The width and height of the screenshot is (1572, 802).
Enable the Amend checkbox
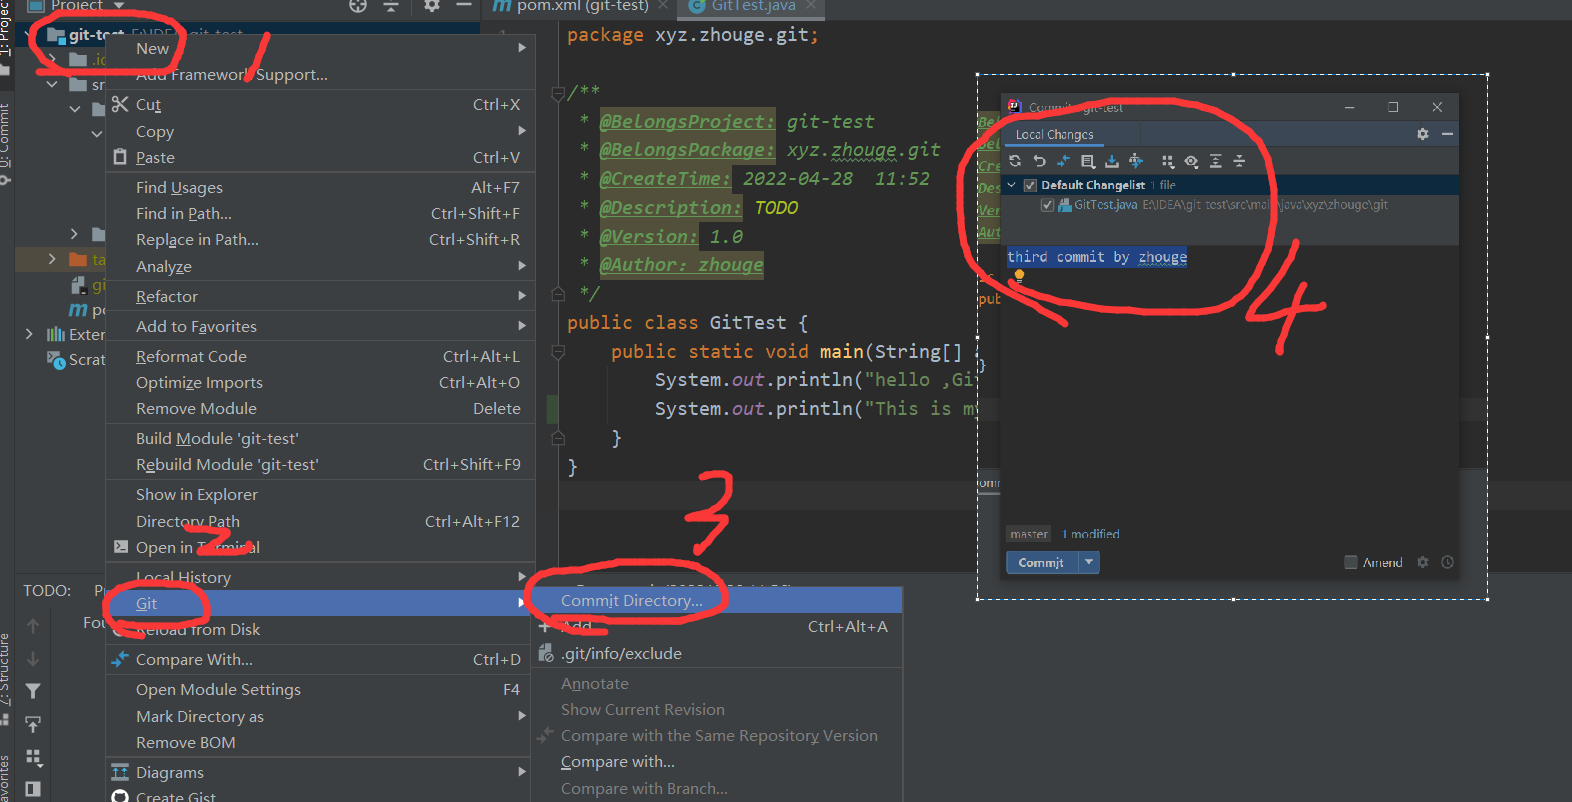[1351, 562]
